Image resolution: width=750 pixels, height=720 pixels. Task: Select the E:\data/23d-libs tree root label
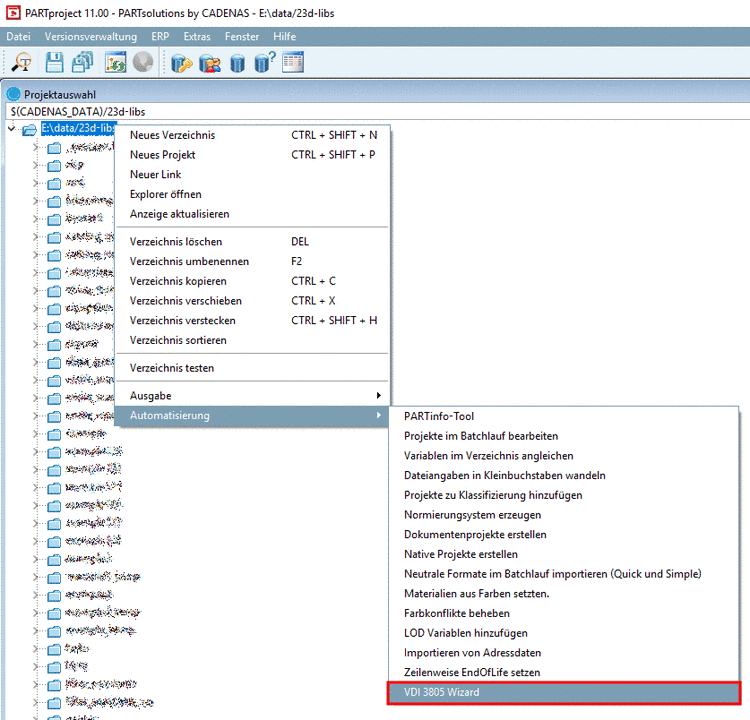coord(78,128)
